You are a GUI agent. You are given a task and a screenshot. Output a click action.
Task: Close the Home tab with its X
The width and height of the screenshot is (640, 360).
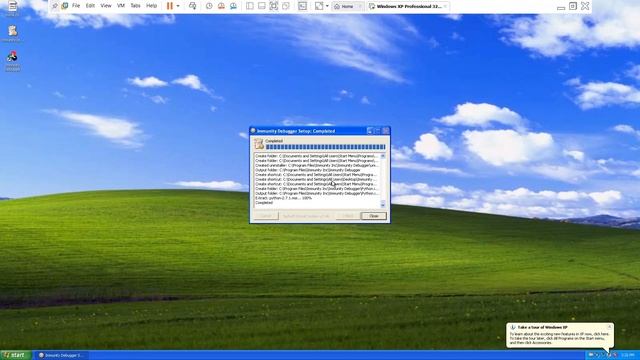360,7
